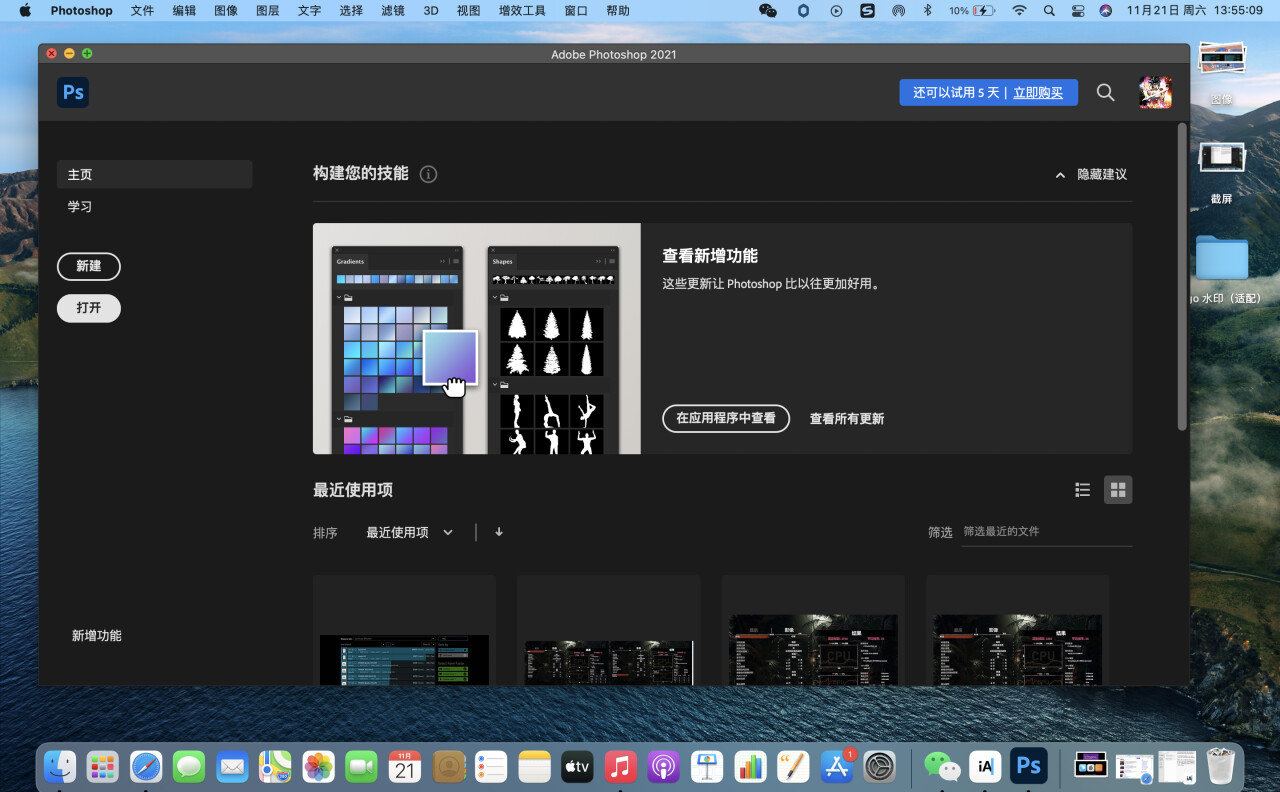1280x792 pixels.
Task: Expand the 最近使用项 sort dropdown
Action: pos(410,532)
